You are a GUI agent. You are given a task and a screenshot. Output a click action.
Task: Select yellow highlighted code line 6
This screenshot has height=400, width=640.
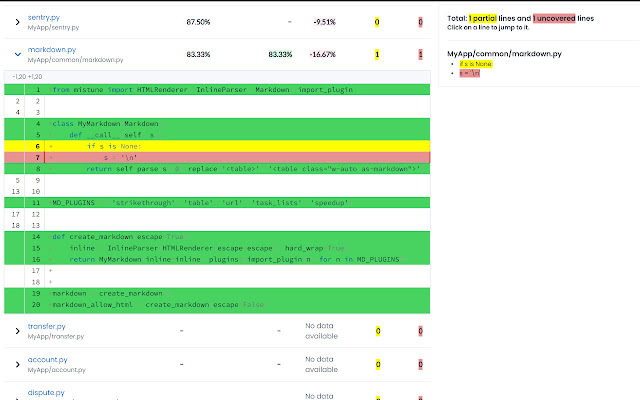pyautogui.click(x=217, y=146)
